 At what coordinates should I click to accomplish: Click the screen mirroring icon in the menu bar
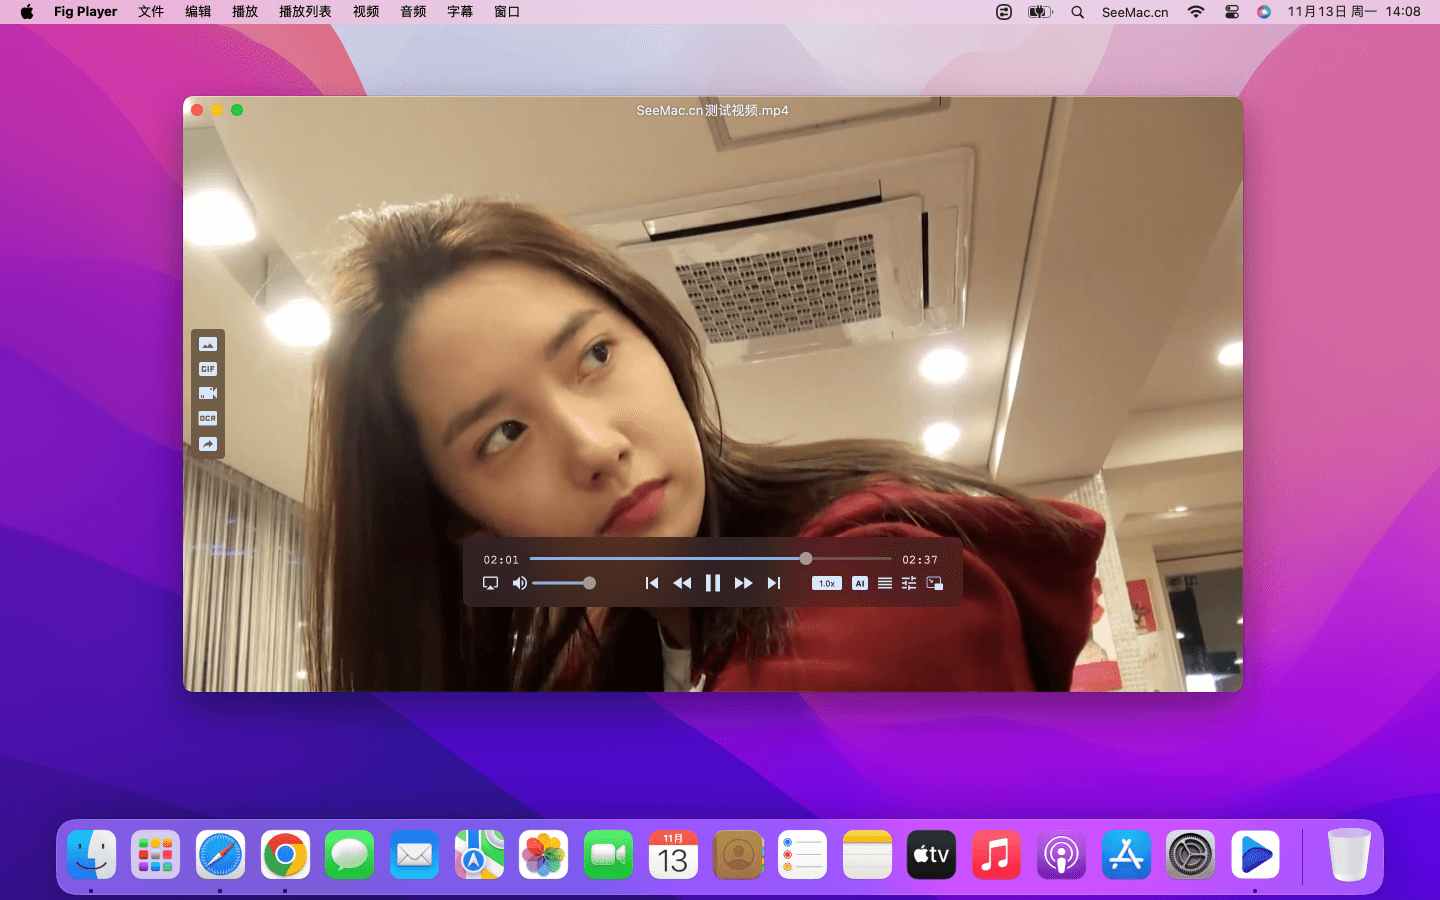[1004, 12]
